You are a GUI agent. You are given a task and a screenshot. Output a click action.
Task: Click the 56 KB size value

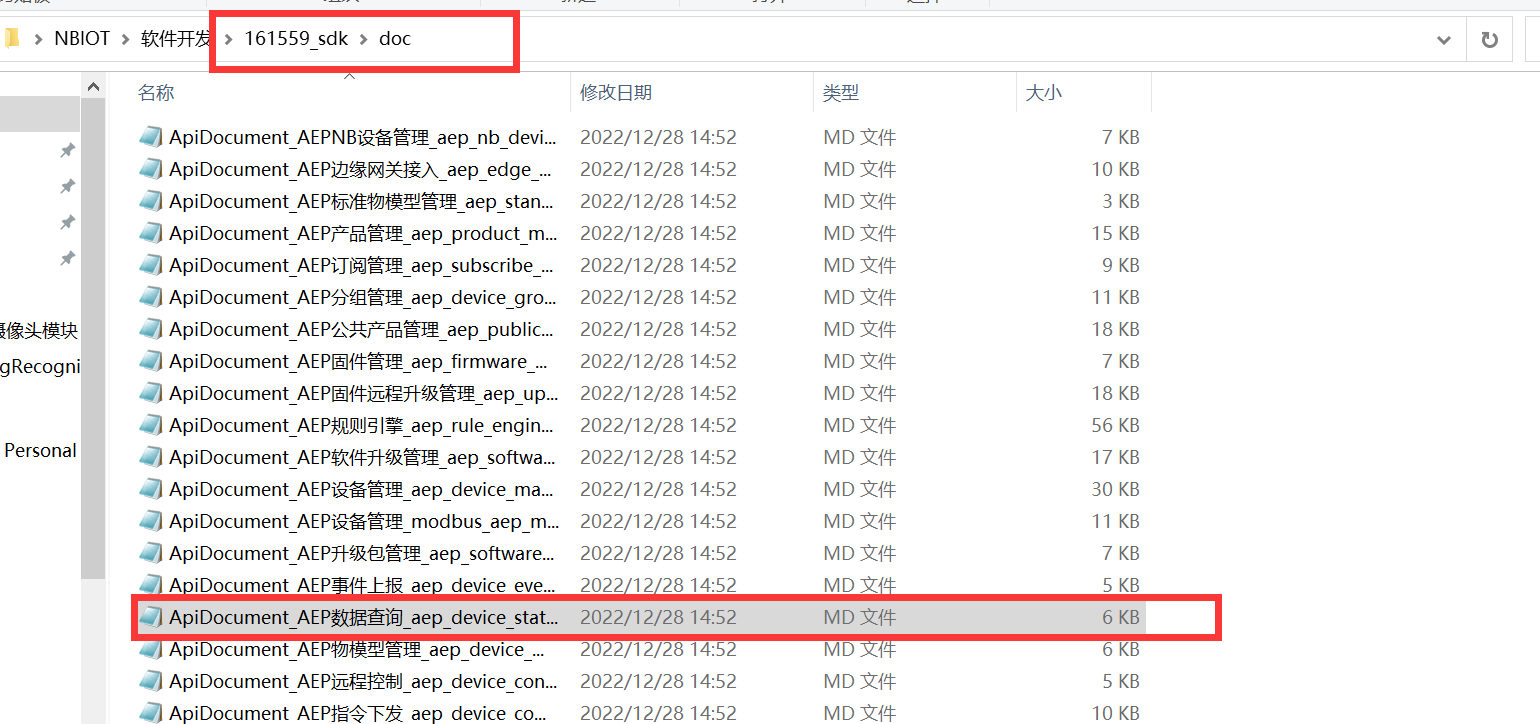point(1116,425)
